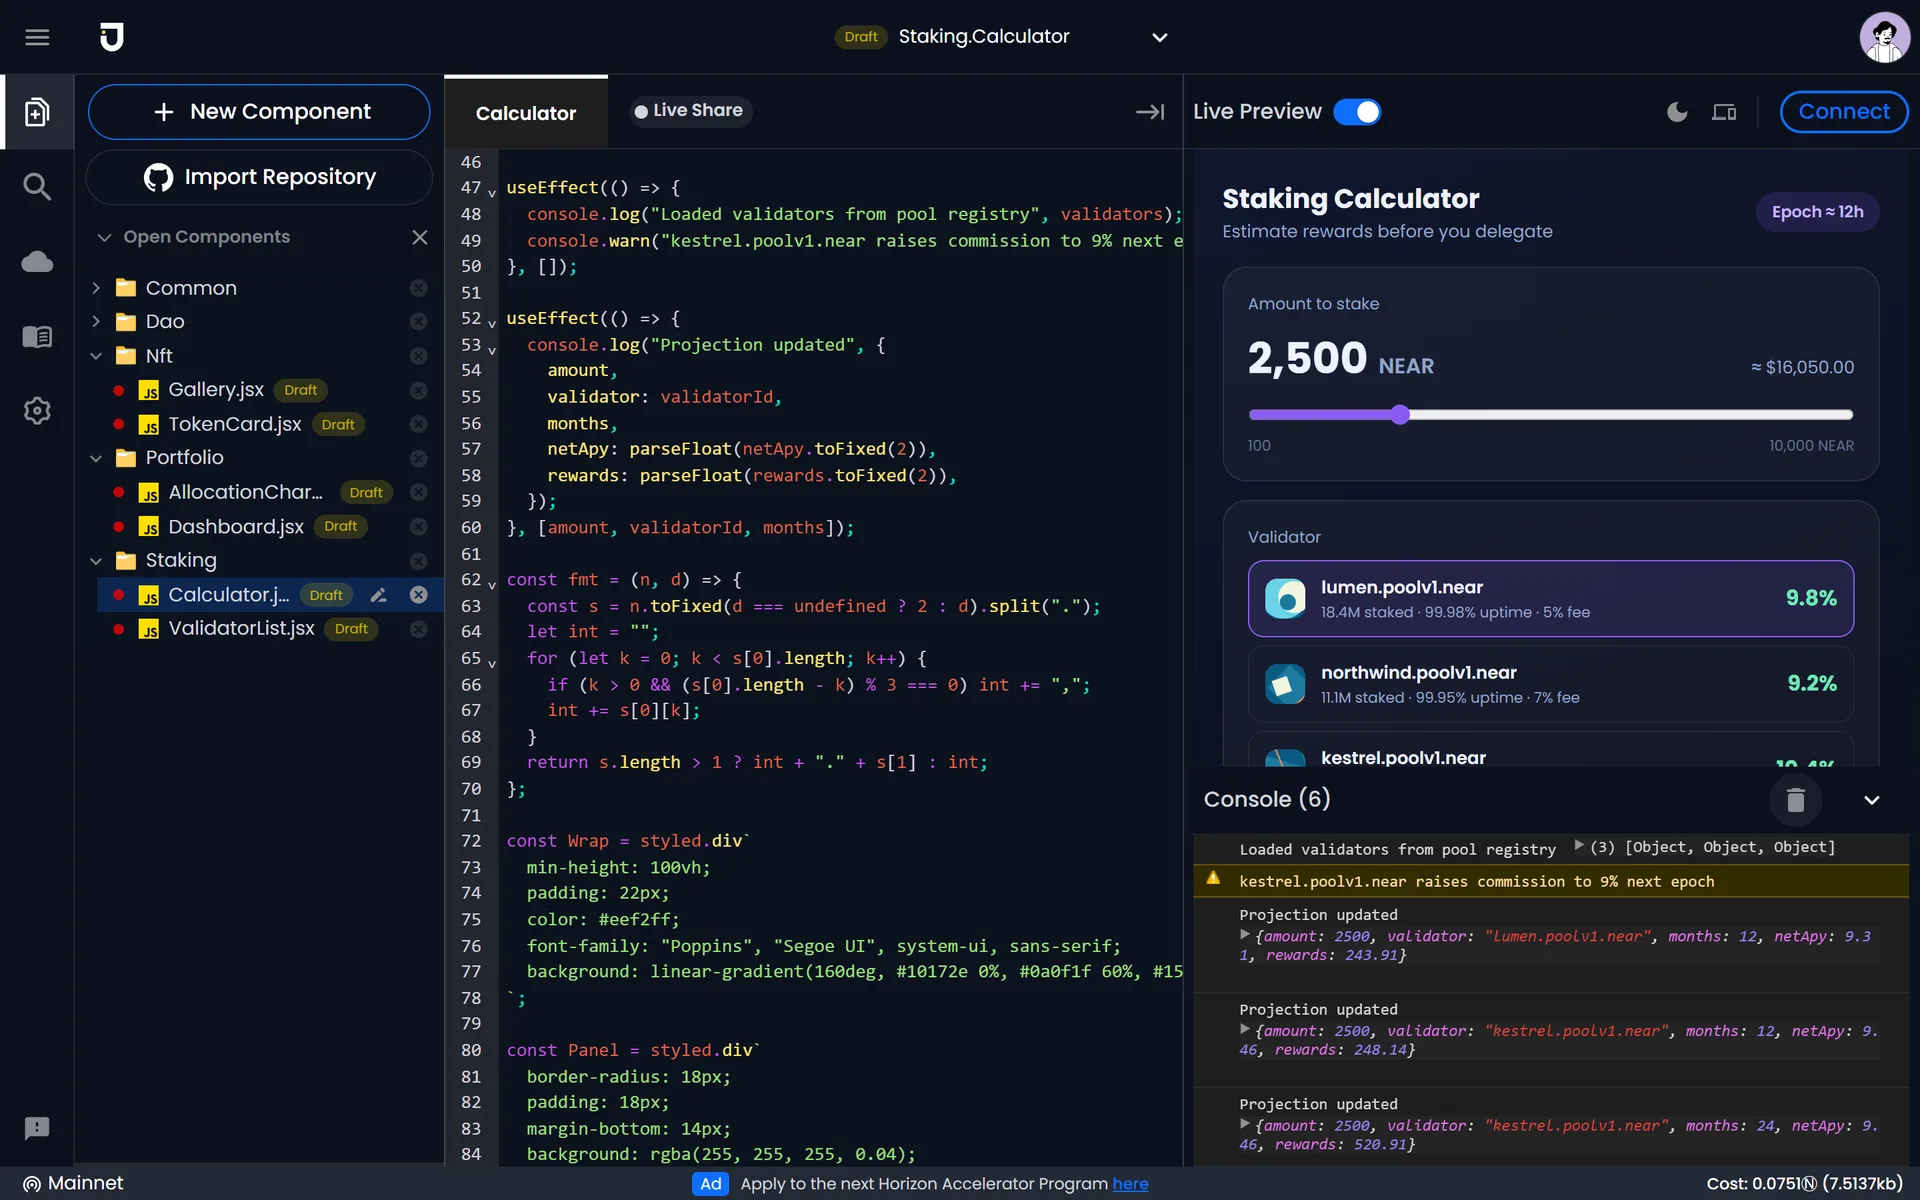Collapse editor panel with arrow-to-bar icon

(x=1150, y=112)
